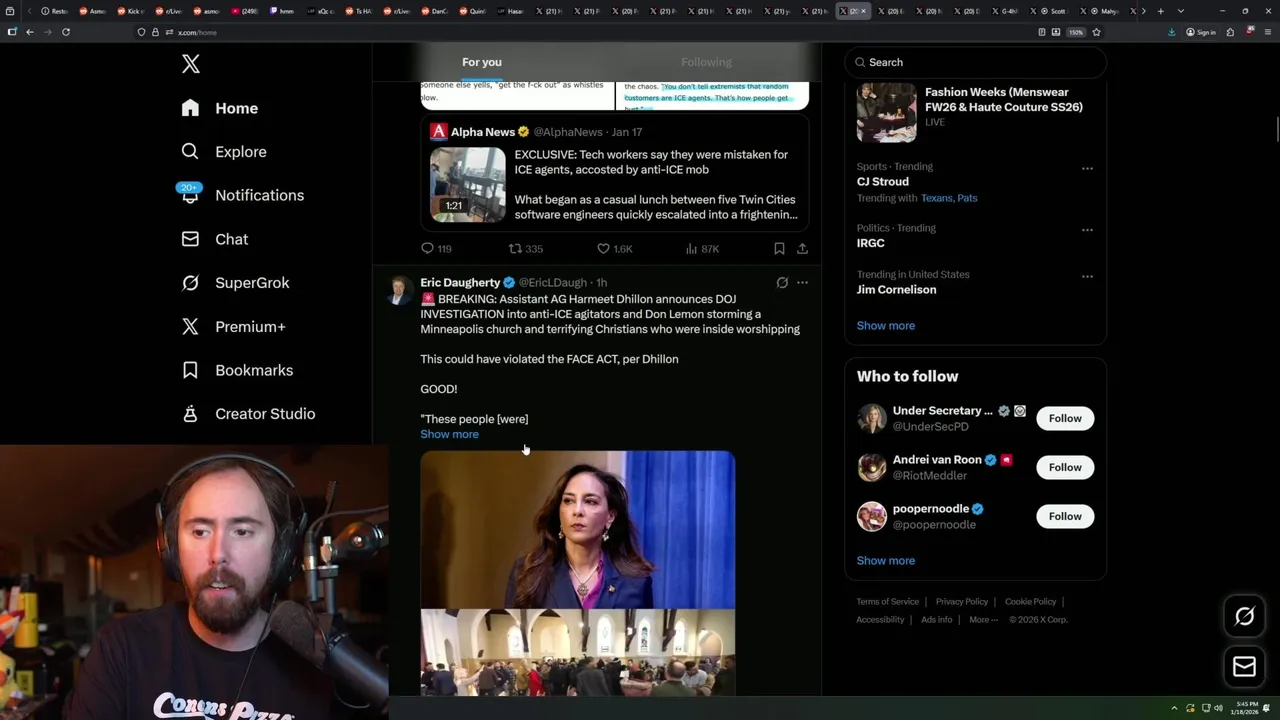This screenshot has width=1280, height=720.
Task: Open Notifications with the 20+ badge
Action: pyautogui.click(x=241, y=195)
